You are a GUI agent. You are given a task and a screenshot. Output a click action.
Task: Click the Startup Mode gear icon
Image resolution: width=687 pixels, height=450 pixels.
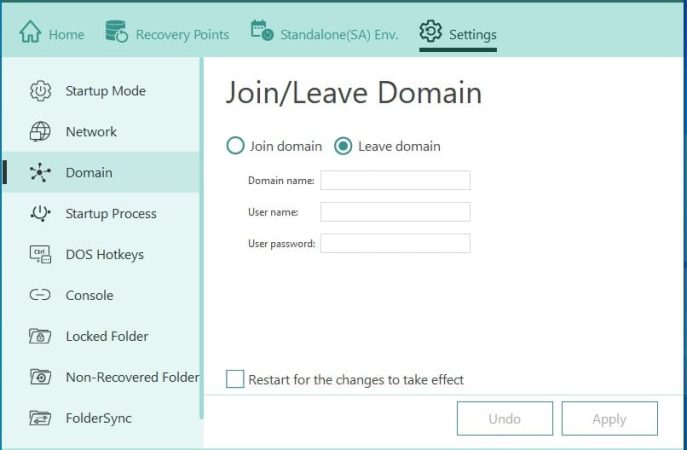(40, 91)
